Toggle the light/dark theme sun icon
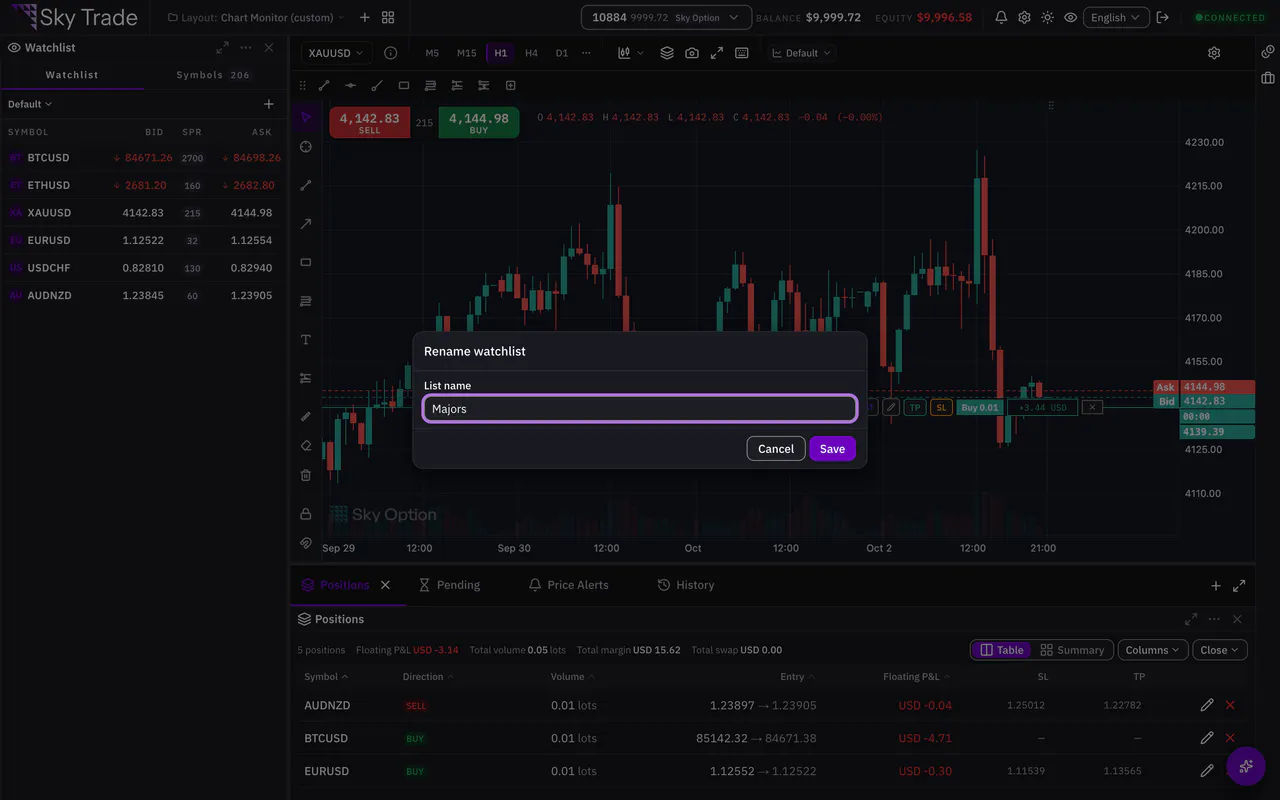 pyautogui.click(x=1047, y=18)
